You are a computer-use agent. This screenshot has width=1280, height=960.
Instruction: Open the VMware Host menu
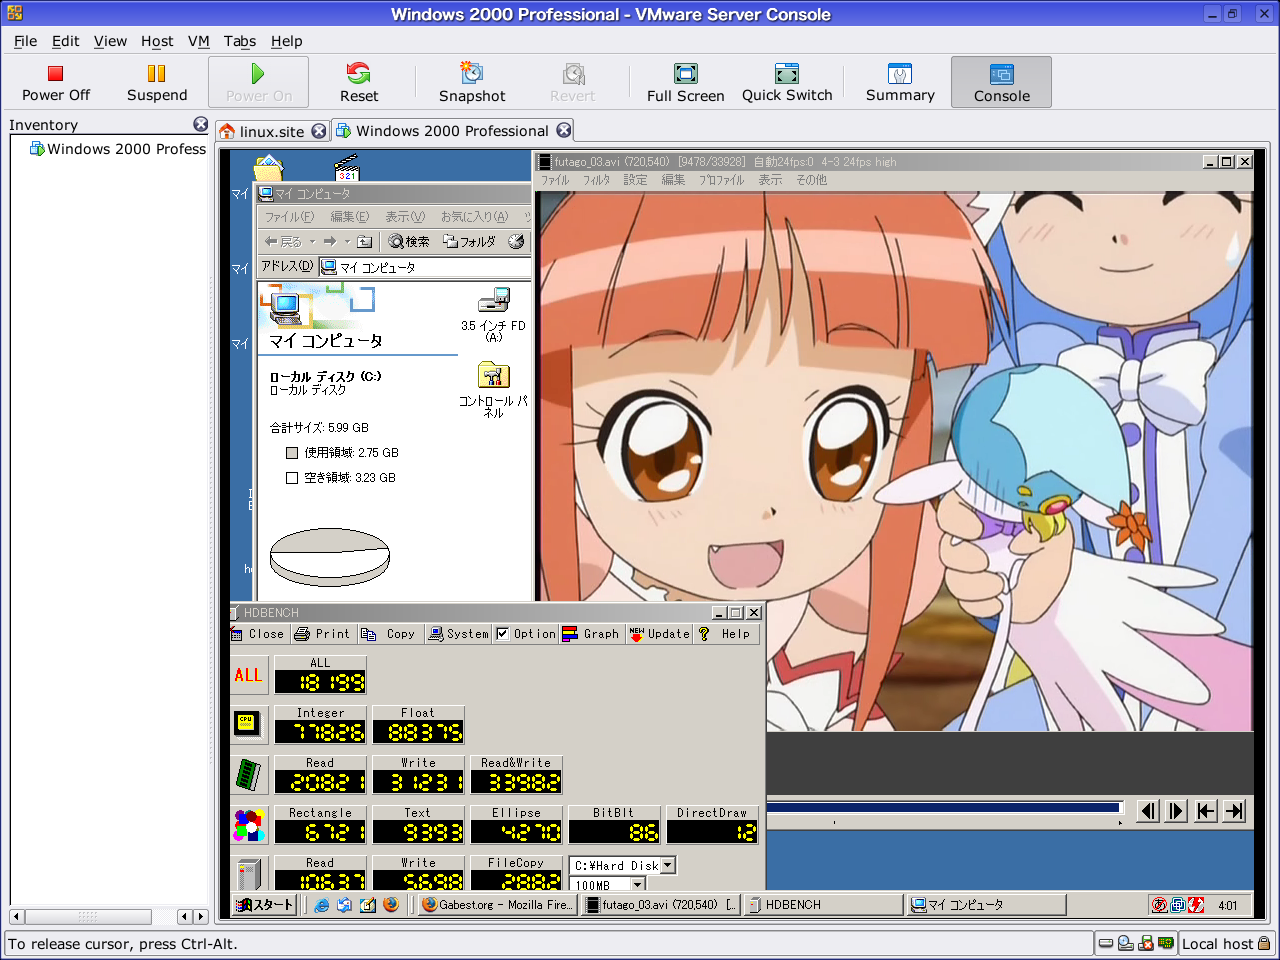(157, 41)
